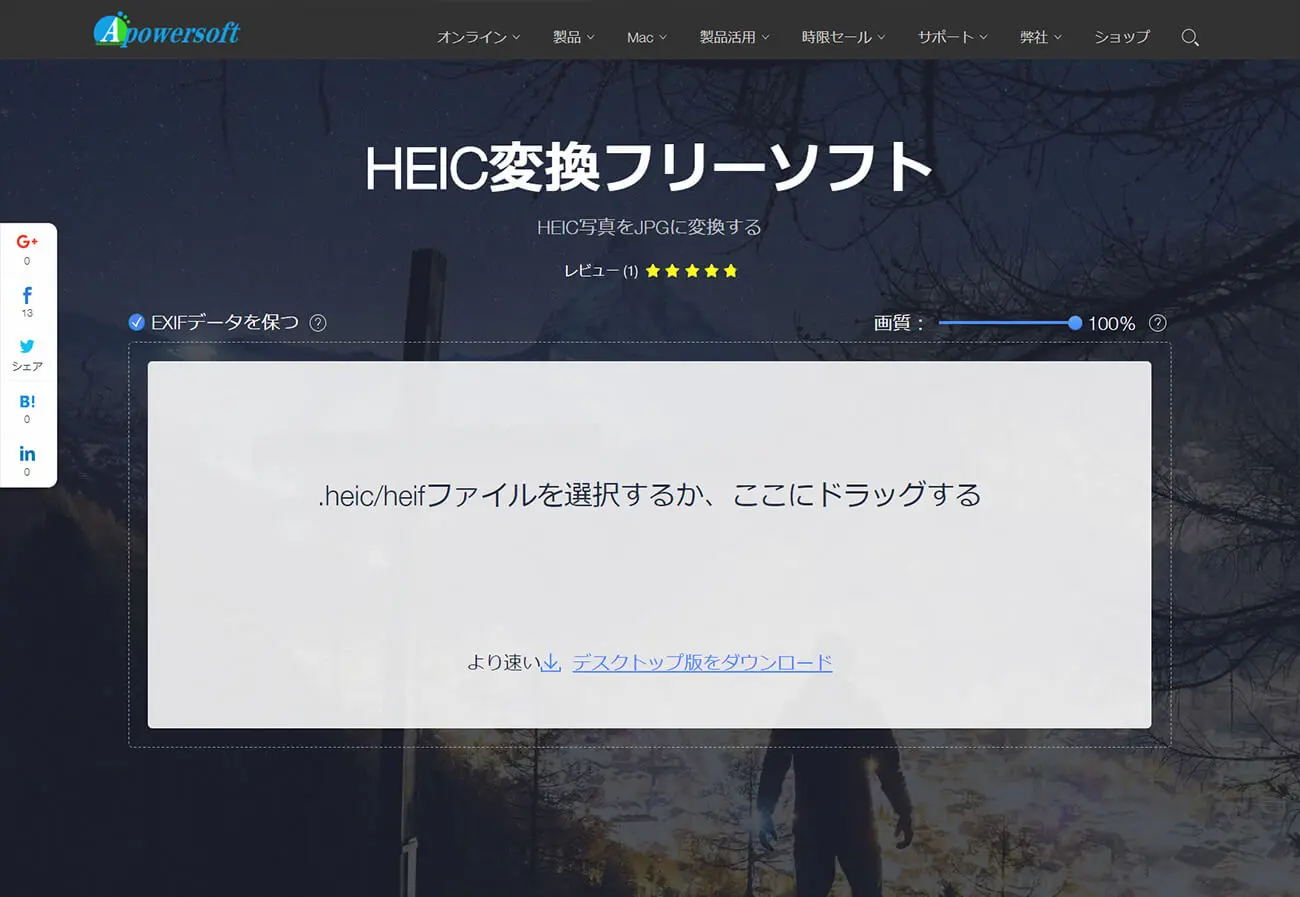Image resolution: width=1300 pixels, height=897 pixels.
Task: Click the download arrow icon
Action: click(x=550, y=662)
